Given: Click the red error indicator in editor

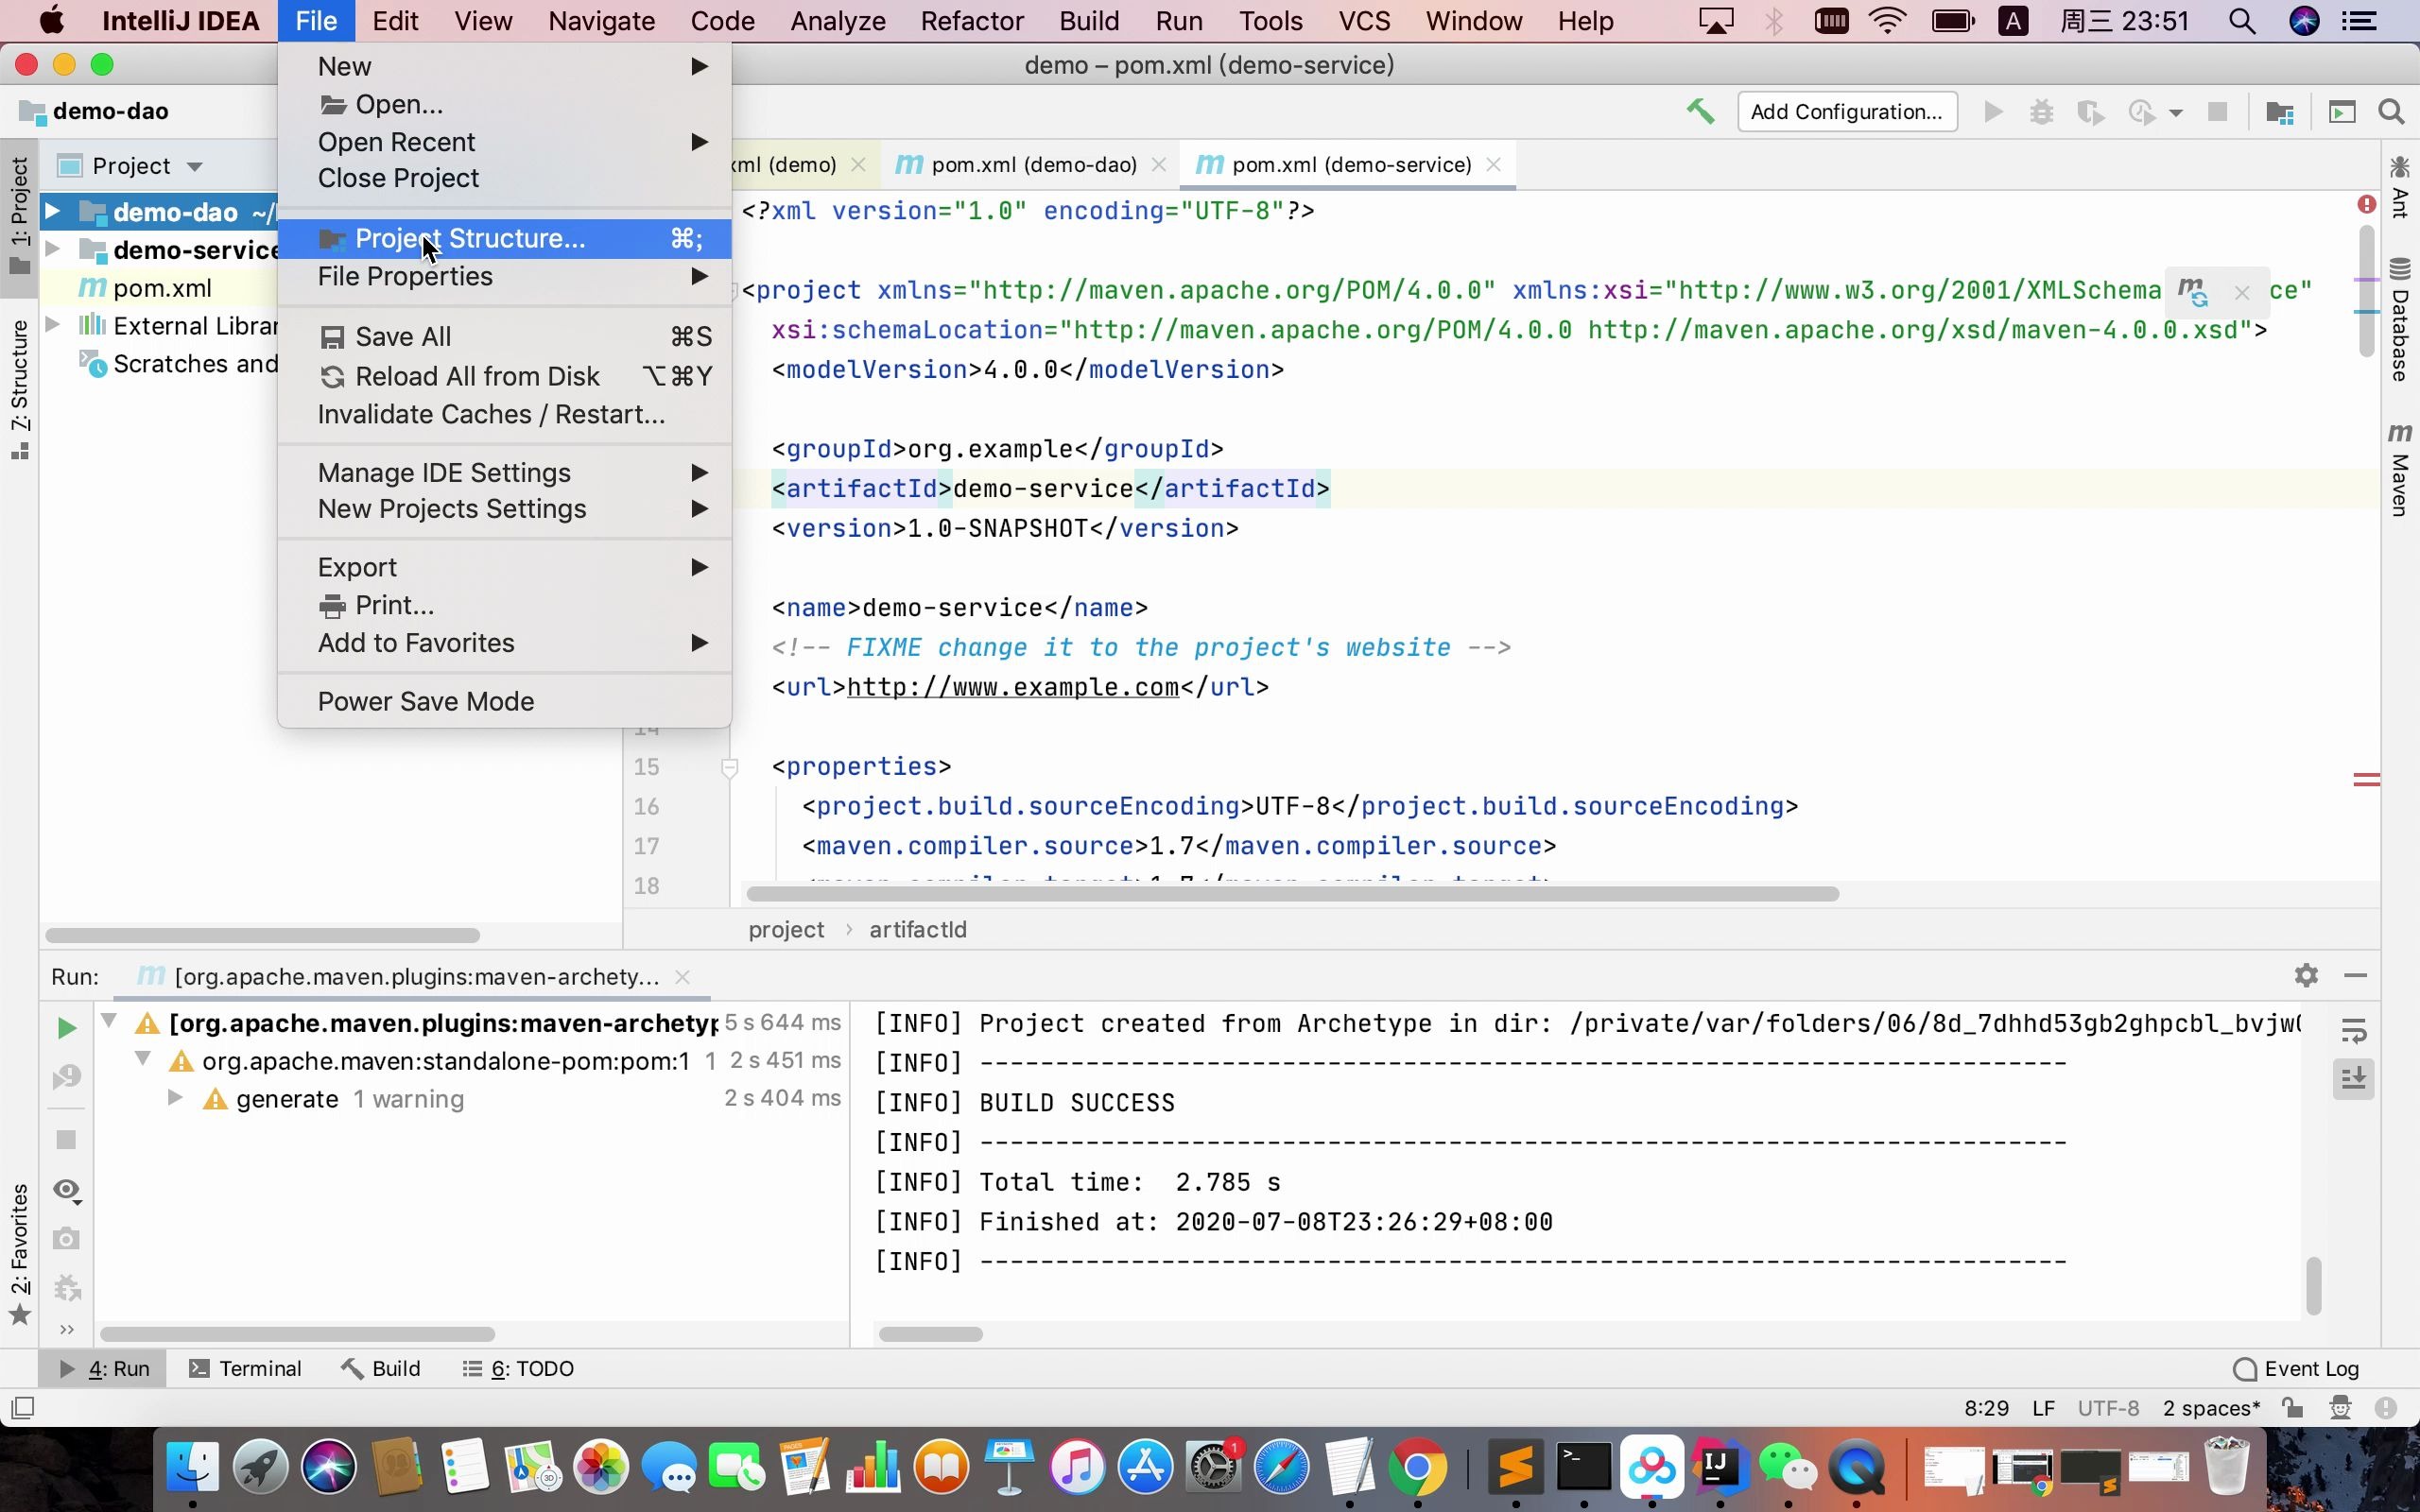Looking at the screenshot, I should [x=2366, y=204].
